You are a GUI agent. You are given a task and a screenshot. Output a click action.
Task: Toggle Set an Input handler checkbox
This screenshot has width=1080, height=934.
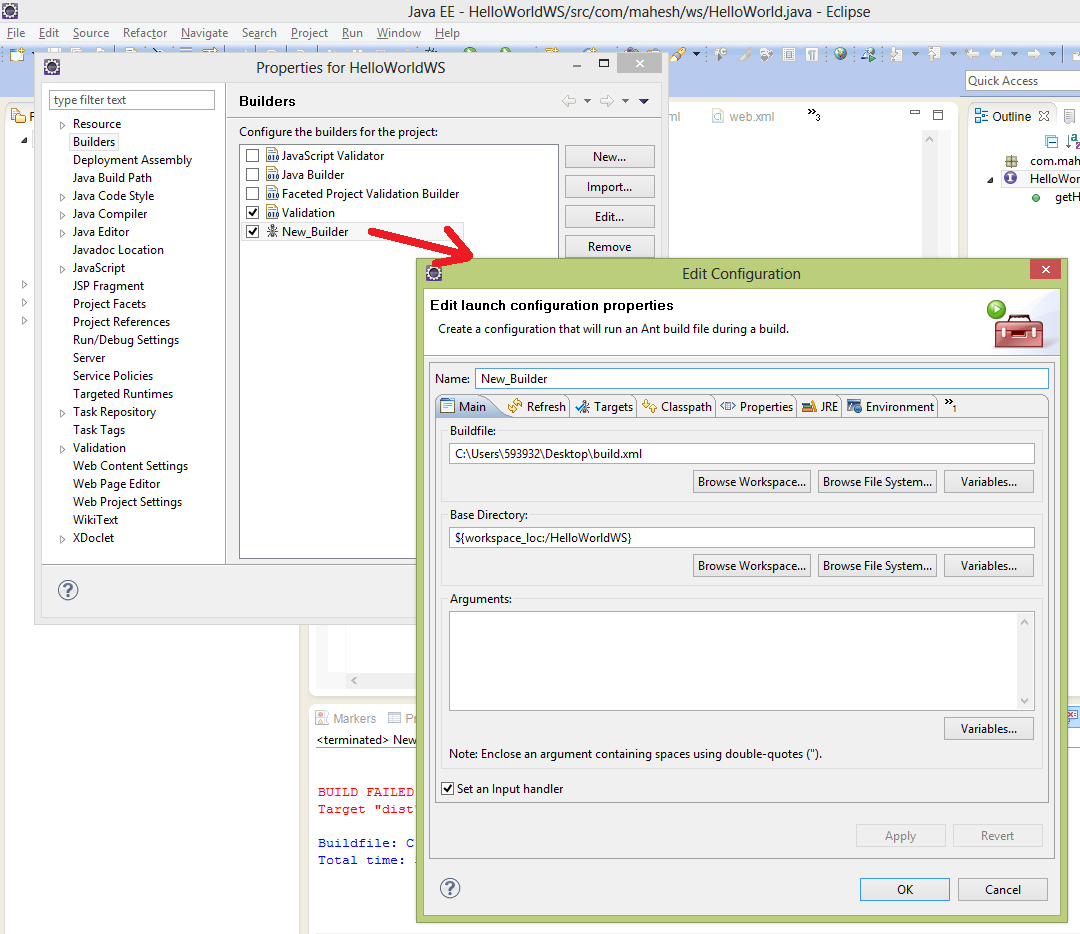click(448, 789)
